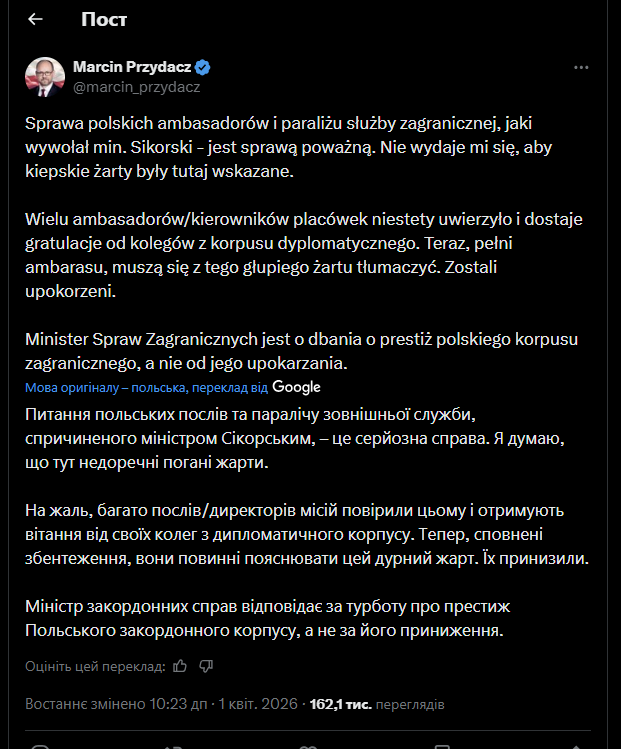Screen dimensions: 621x749
Task: Open the three-dot more options menu
Action: pyautogui.click(x=581, y=68)
